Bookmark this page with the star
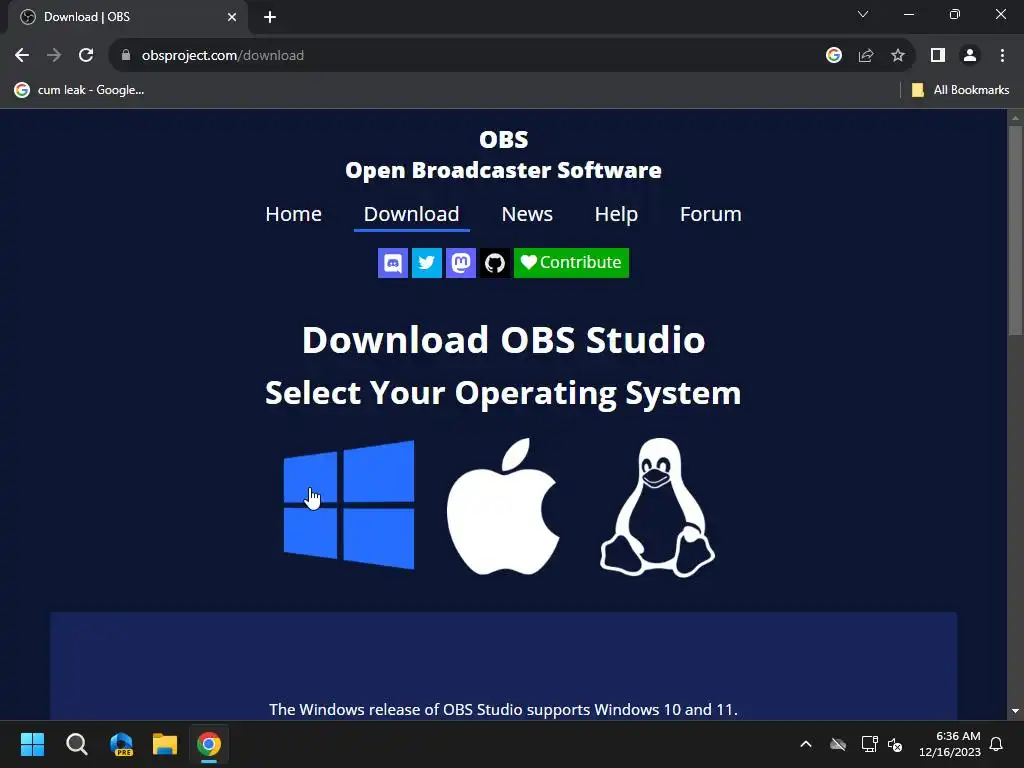This screenshot has height=768, width=1024. click(898, 56)
